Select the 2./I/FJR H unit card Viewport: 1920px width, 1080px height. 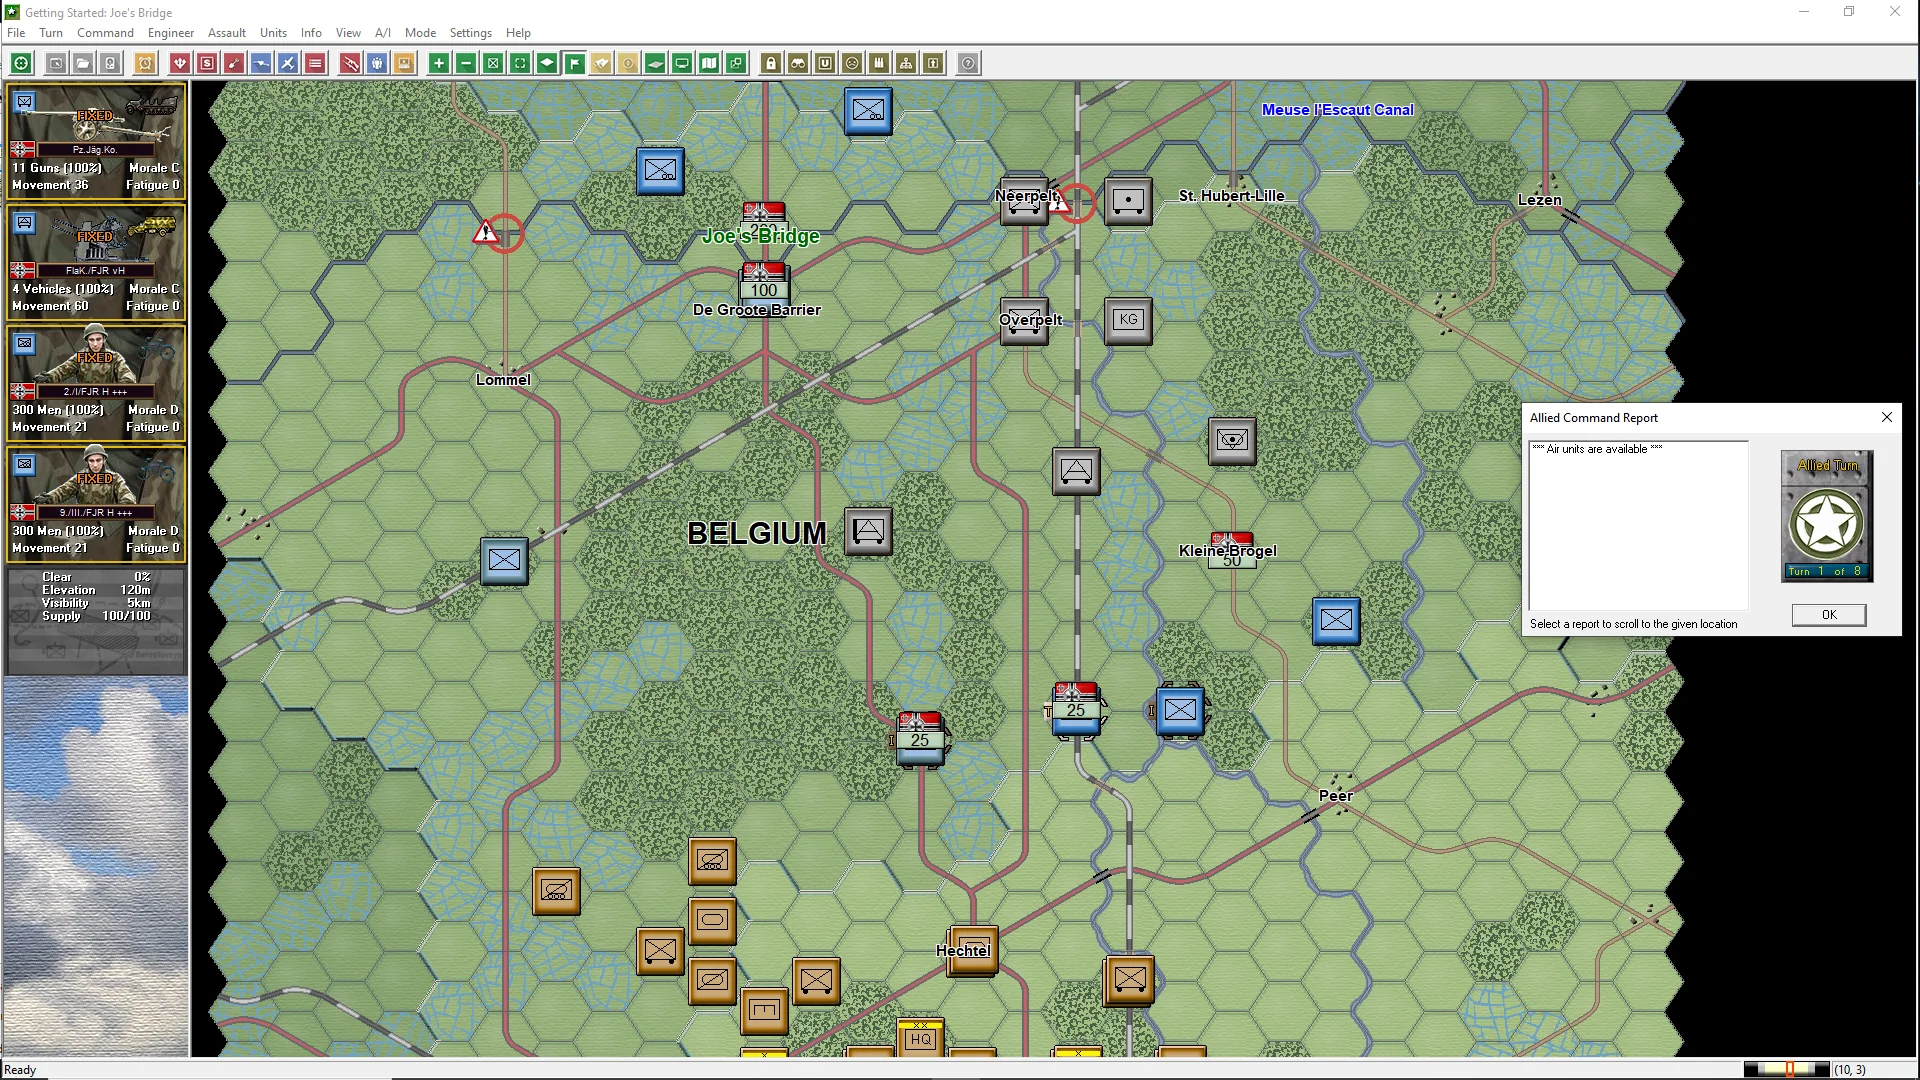tap(96, 383)
